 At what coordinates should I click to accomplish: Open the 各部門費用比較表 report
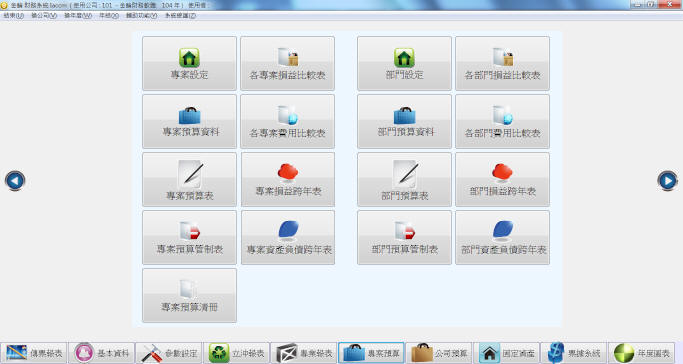(502, 121)
